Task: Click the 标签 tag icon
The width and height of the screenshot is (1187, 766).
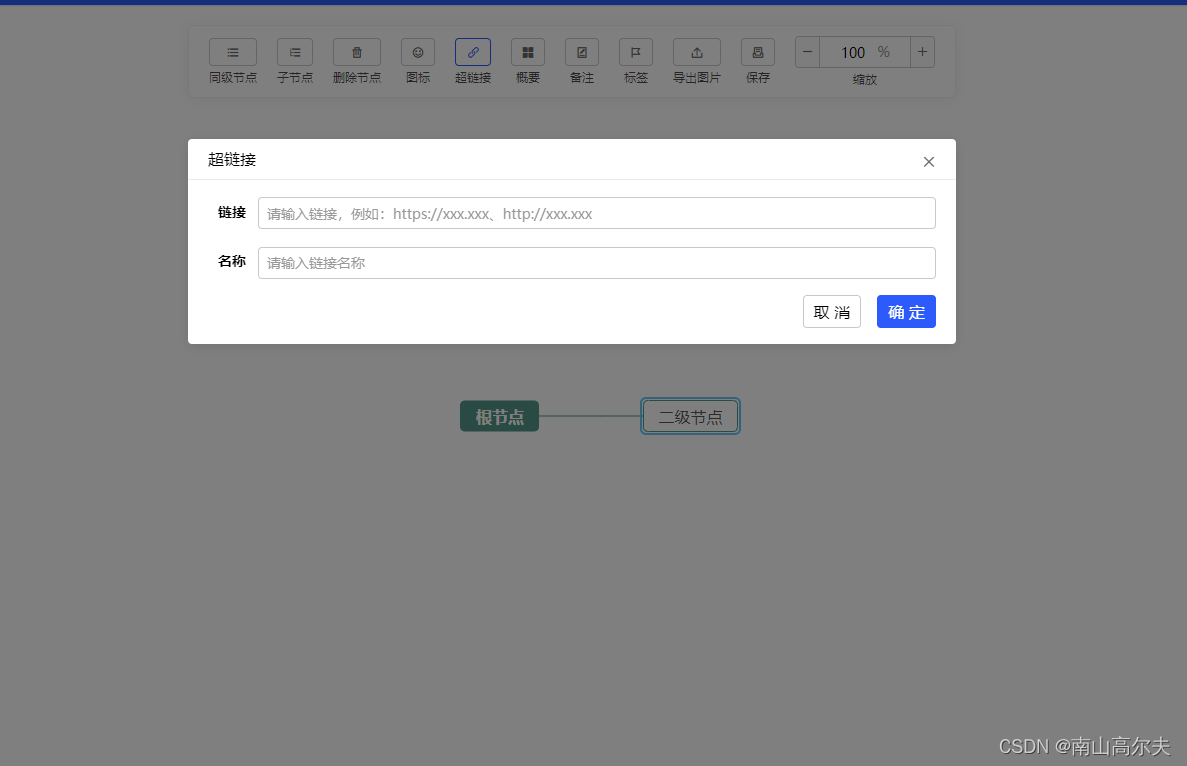Action: tap(635, 51)
